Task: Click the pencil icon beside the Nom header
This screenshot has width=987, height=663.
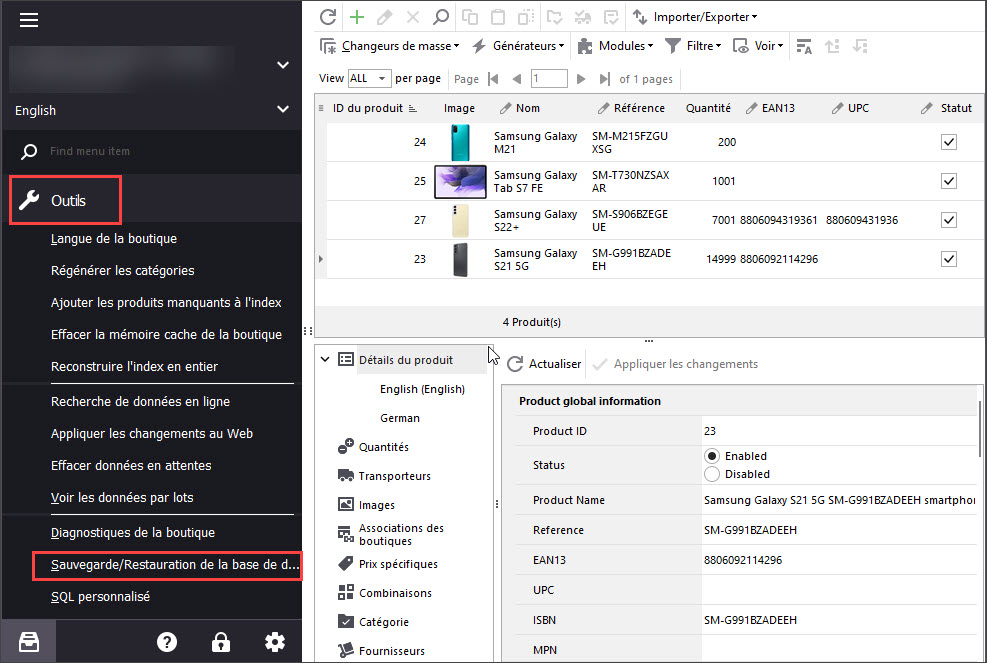Action: click(505, 108)
